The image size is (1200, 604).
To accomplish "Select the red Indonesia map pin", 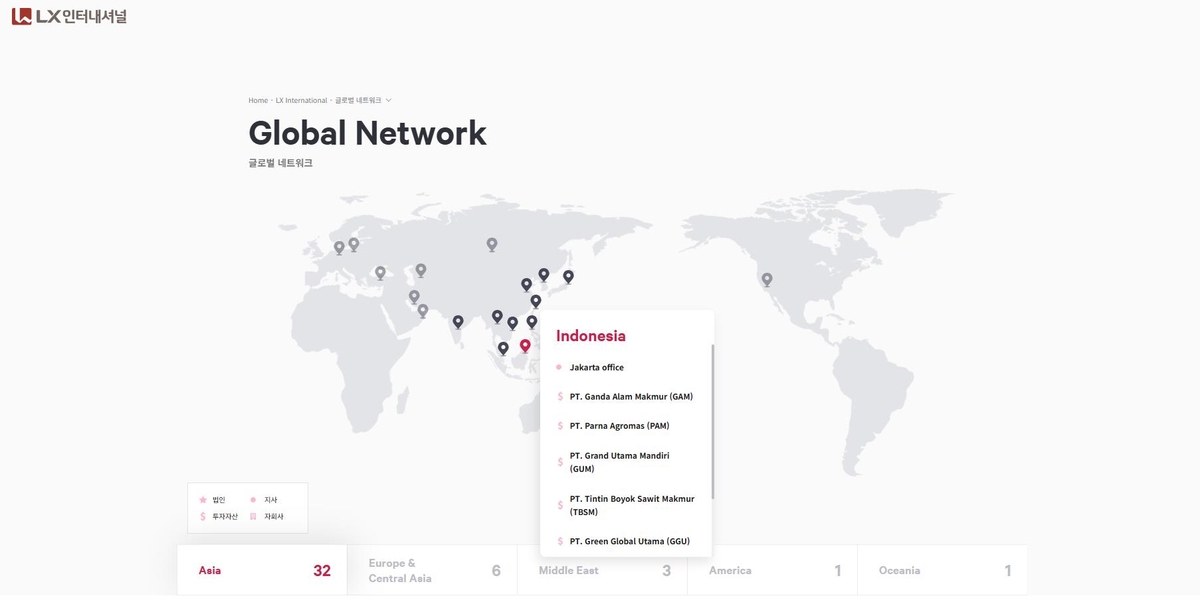I will [x=525, y=346].
